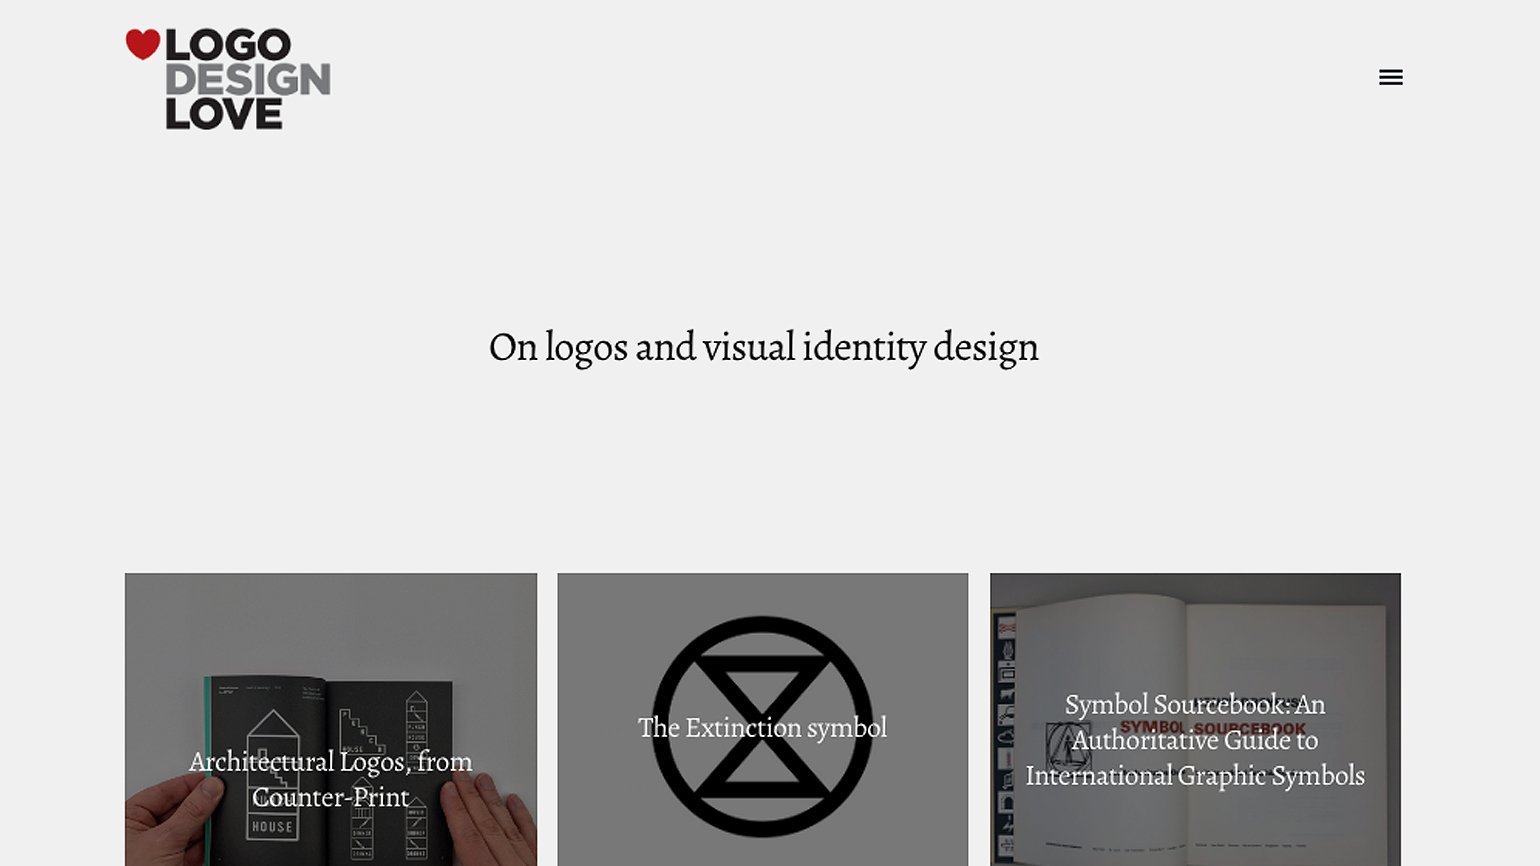Click the LOVE word in the site logo
1540x866 pixels.
pos(224,114)
